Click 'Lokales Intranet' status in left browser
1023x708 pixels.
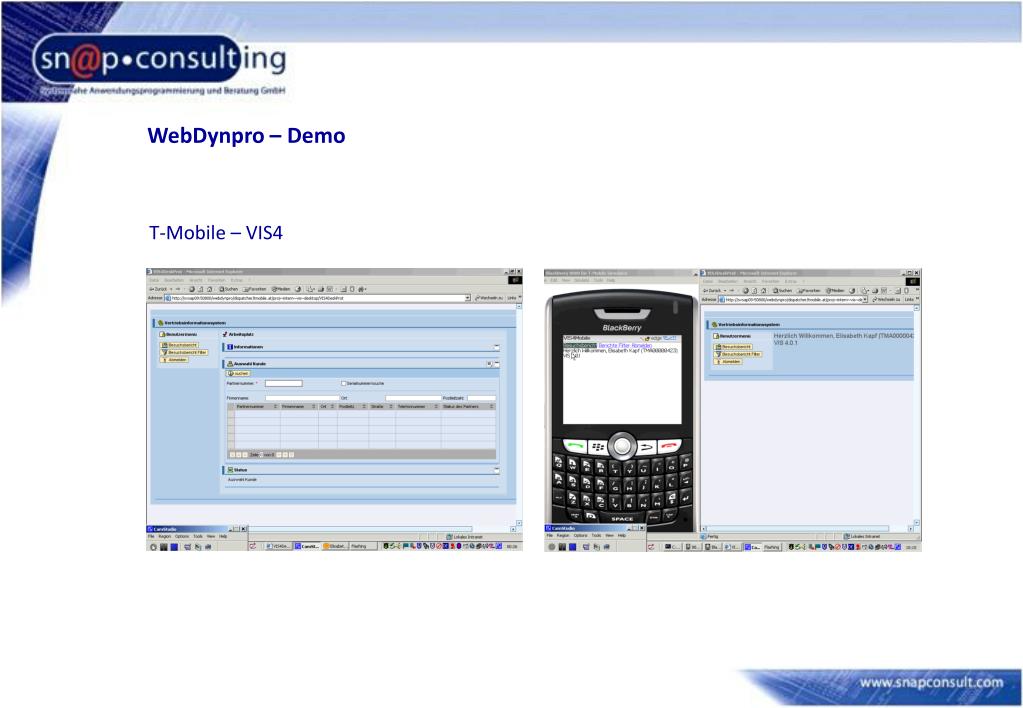click(465, 536)
